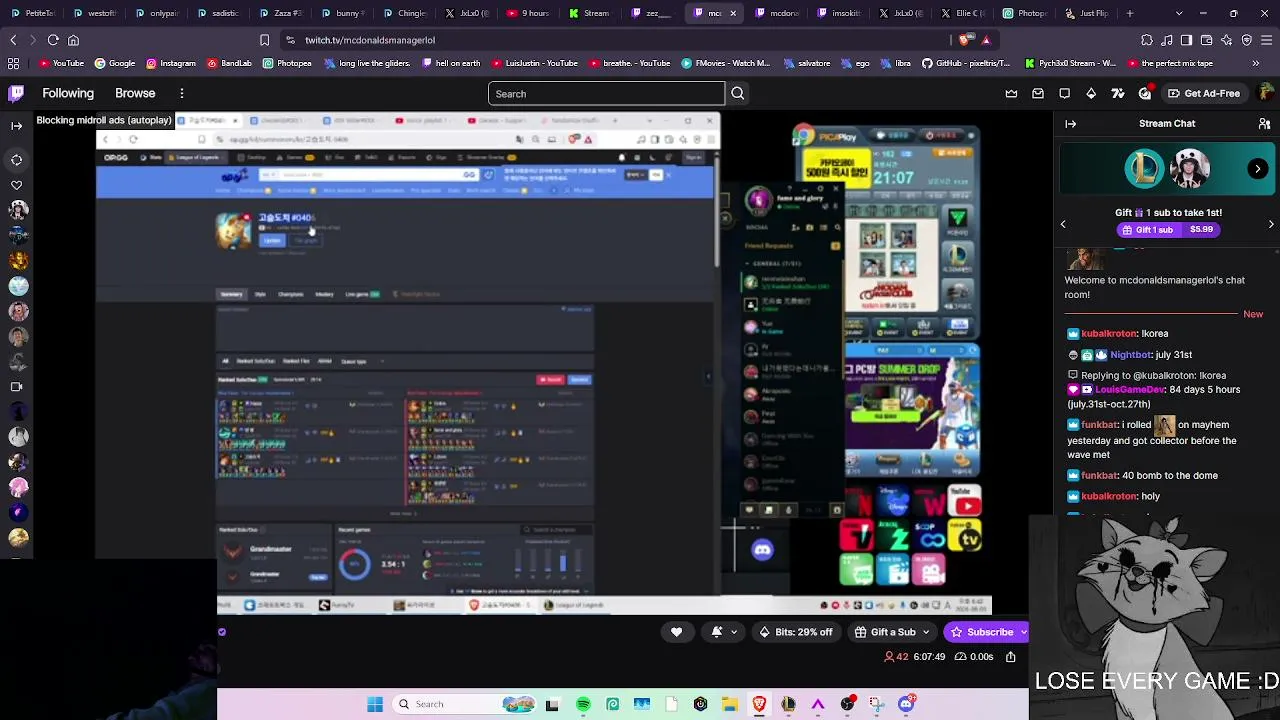Open the Instagram bookmark

(x=171, y=63)
